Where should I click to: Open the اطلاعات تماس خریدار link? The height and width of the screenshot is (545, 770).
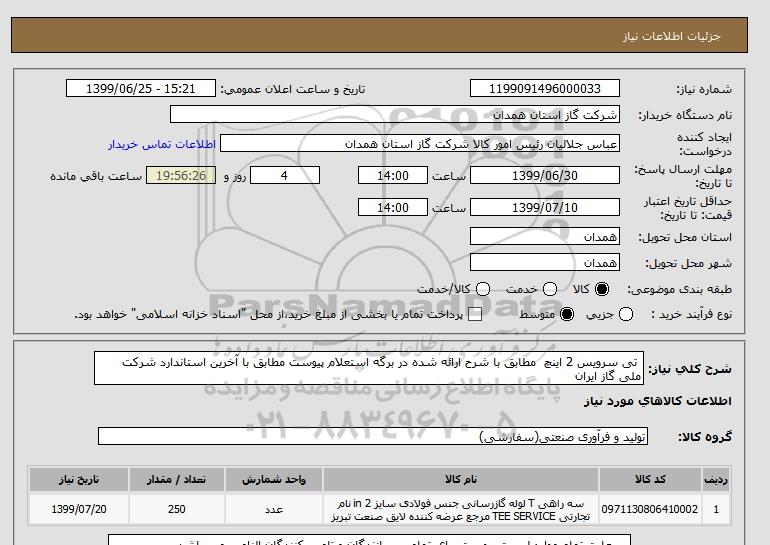tap(162, 145)
